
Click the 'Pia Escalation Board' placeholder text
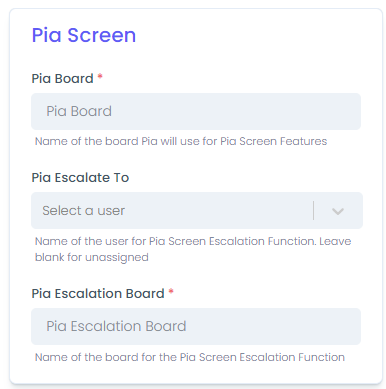pyautogui.click(x=116, y=326)
